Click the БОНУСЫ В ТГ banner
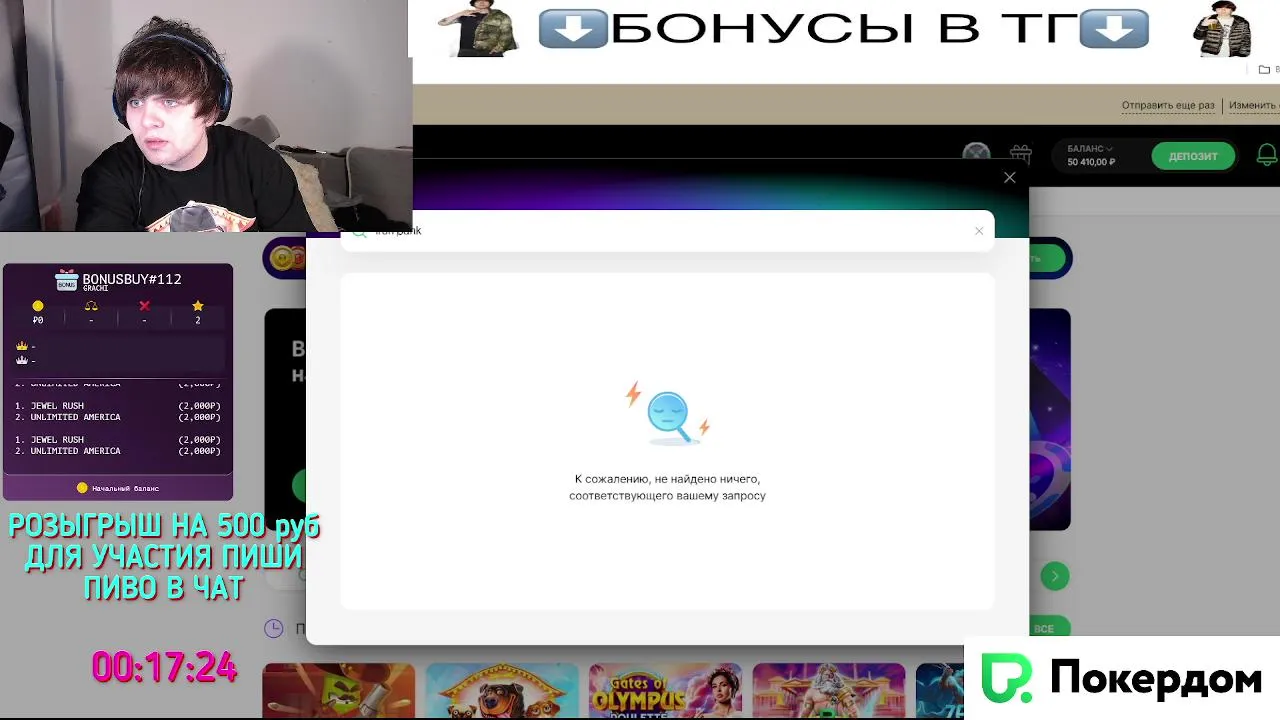1280x720 pixels. (844, 29)
